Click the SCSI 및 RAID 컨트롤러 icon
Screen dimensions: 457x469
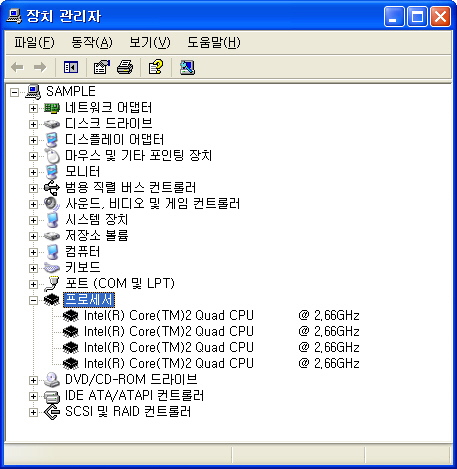(52, 412)
